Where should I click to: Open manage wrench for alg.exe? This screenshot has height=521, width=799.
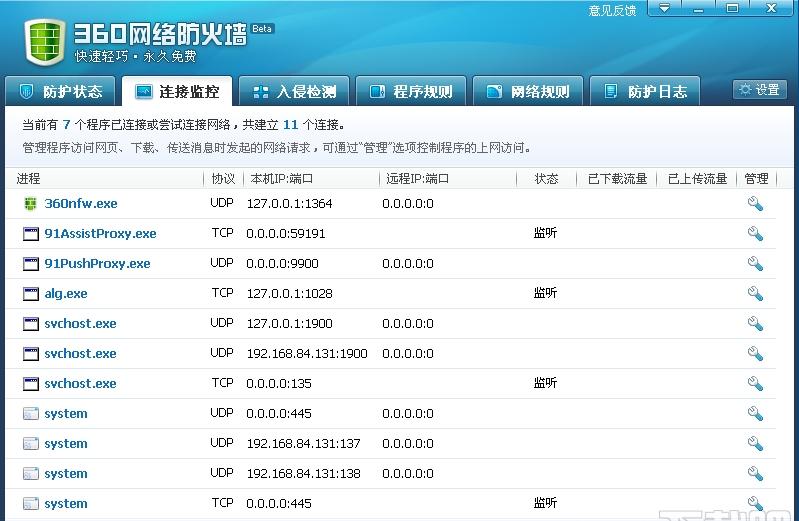[755, 294]
